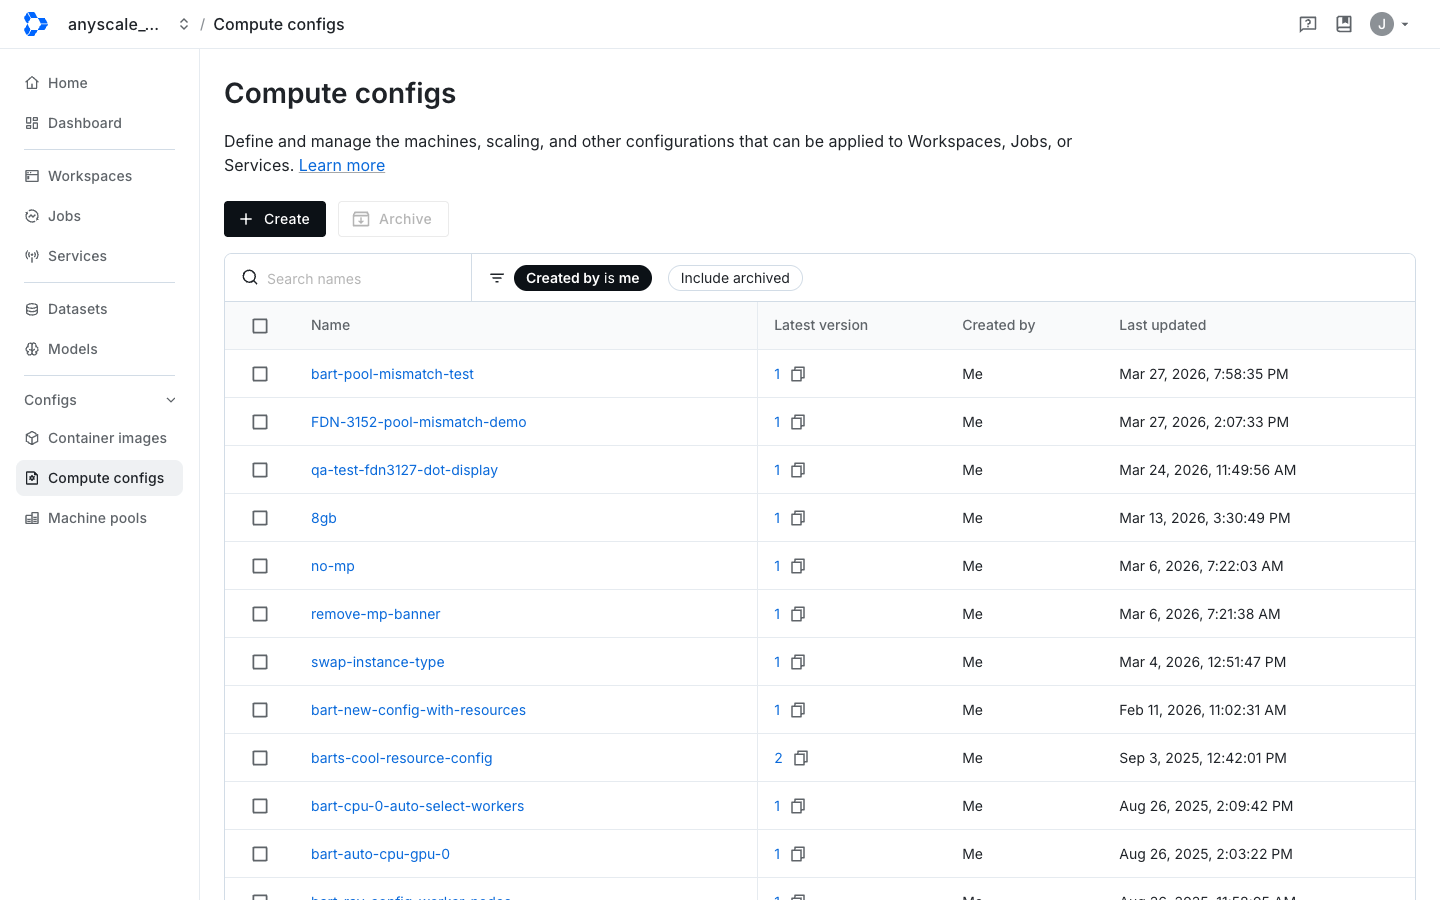Click the Created by column header
Viewport: 1440px width, 900px height.
(998, 325)
